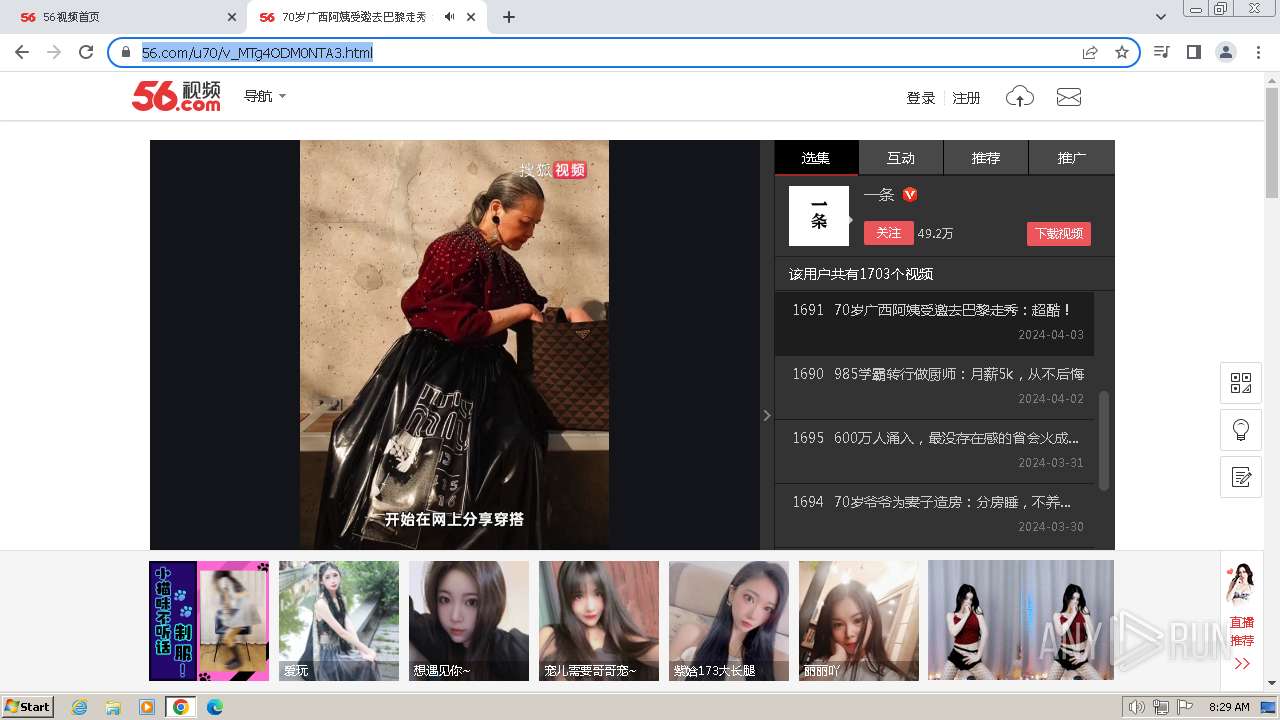Open the 爱玩 live thumbnail
This screenshot has width=1280, height=720.
click(339, 621)
